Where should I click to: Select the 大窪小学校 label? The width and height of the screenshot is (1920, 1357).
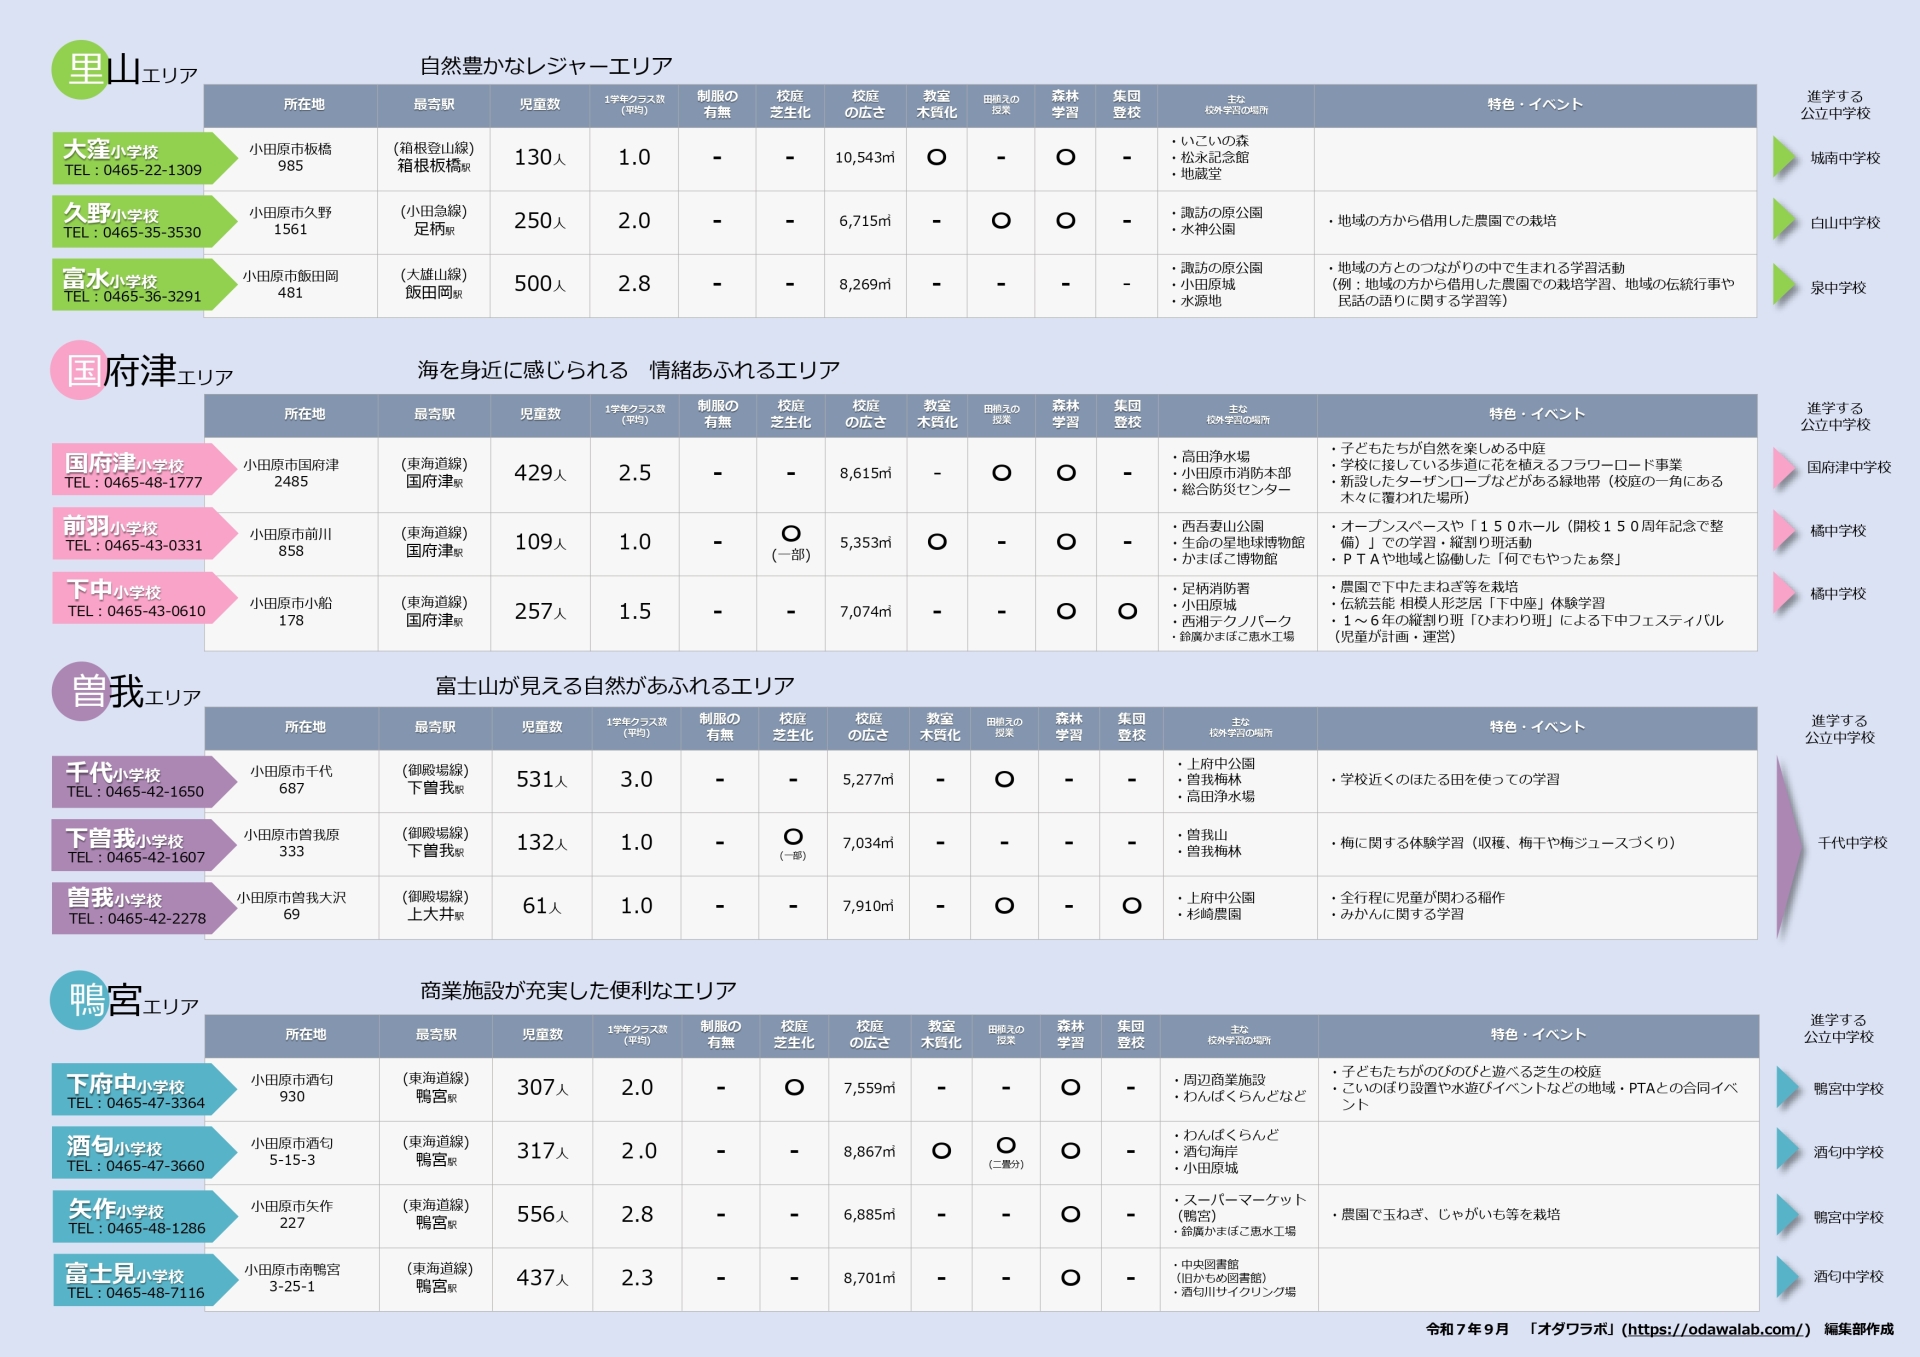coord(144,158)
